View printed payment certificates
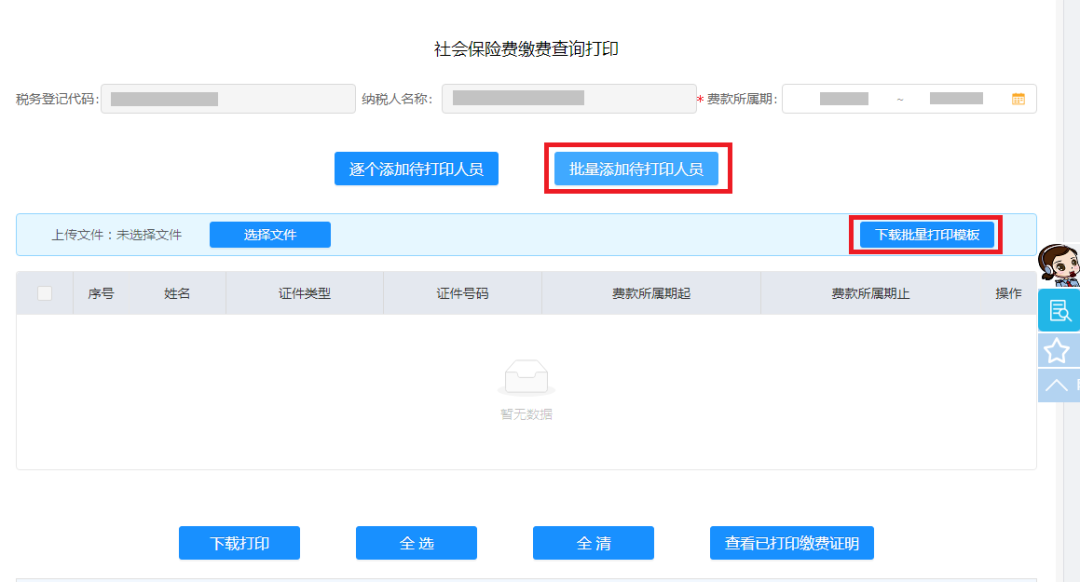 pos(791,543)
